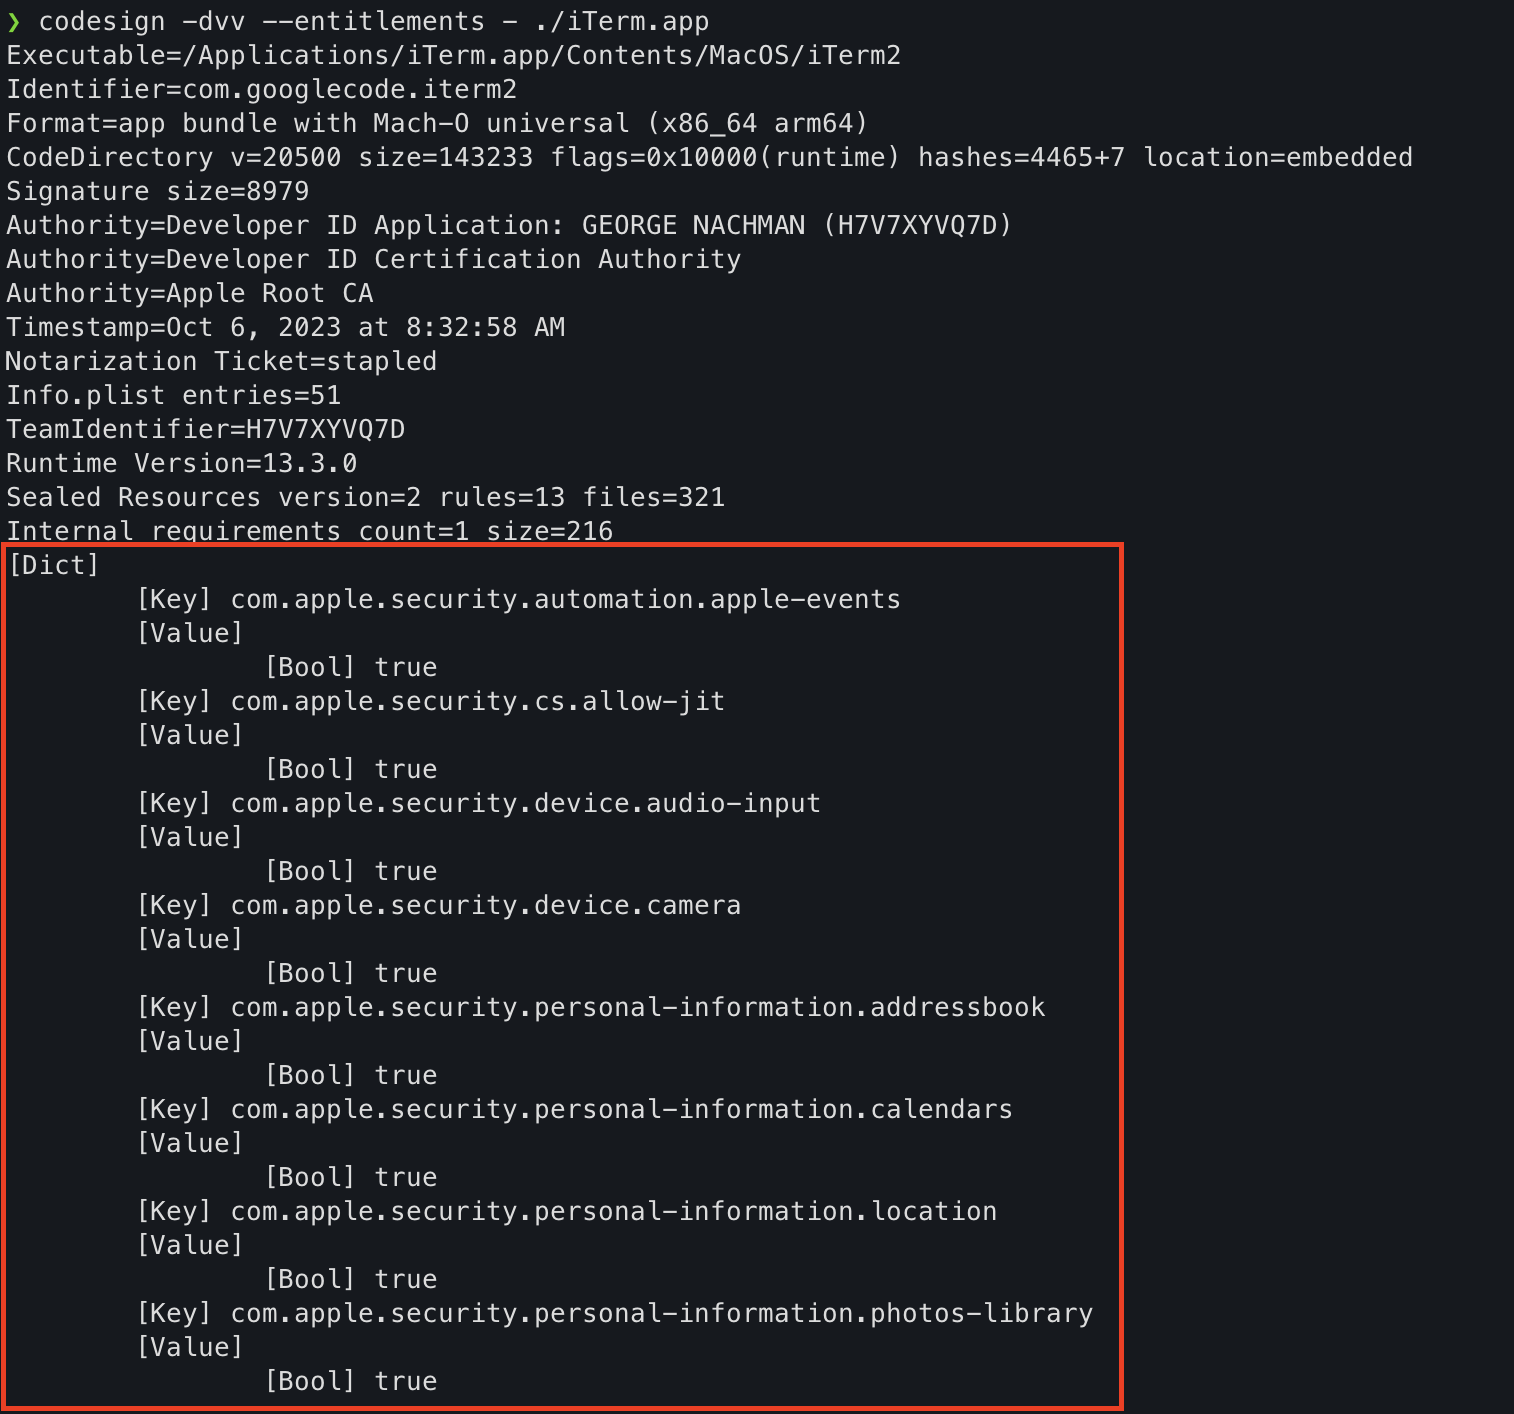1514x1414 pixels.
Task: Click the personal-information.photos-library entitlement key
Action: pos(661,1314)
